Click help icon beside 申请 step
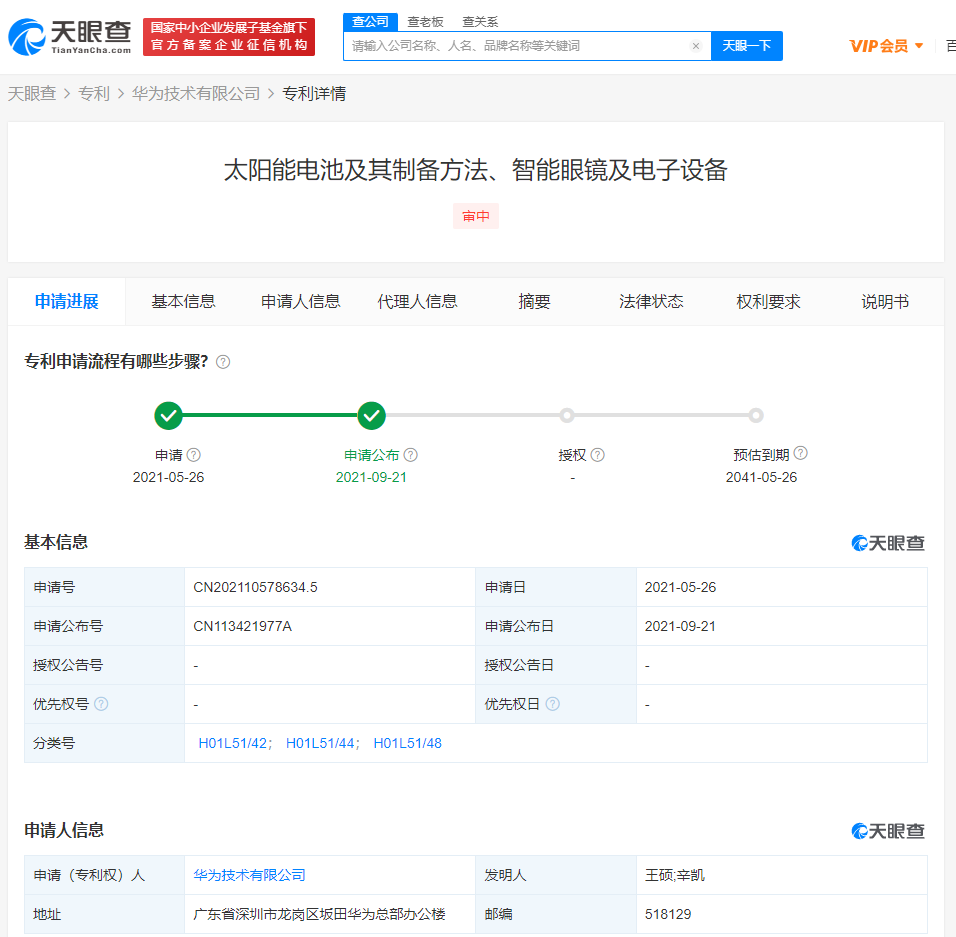This screenshot has width=956, height=937. (194, 455)
